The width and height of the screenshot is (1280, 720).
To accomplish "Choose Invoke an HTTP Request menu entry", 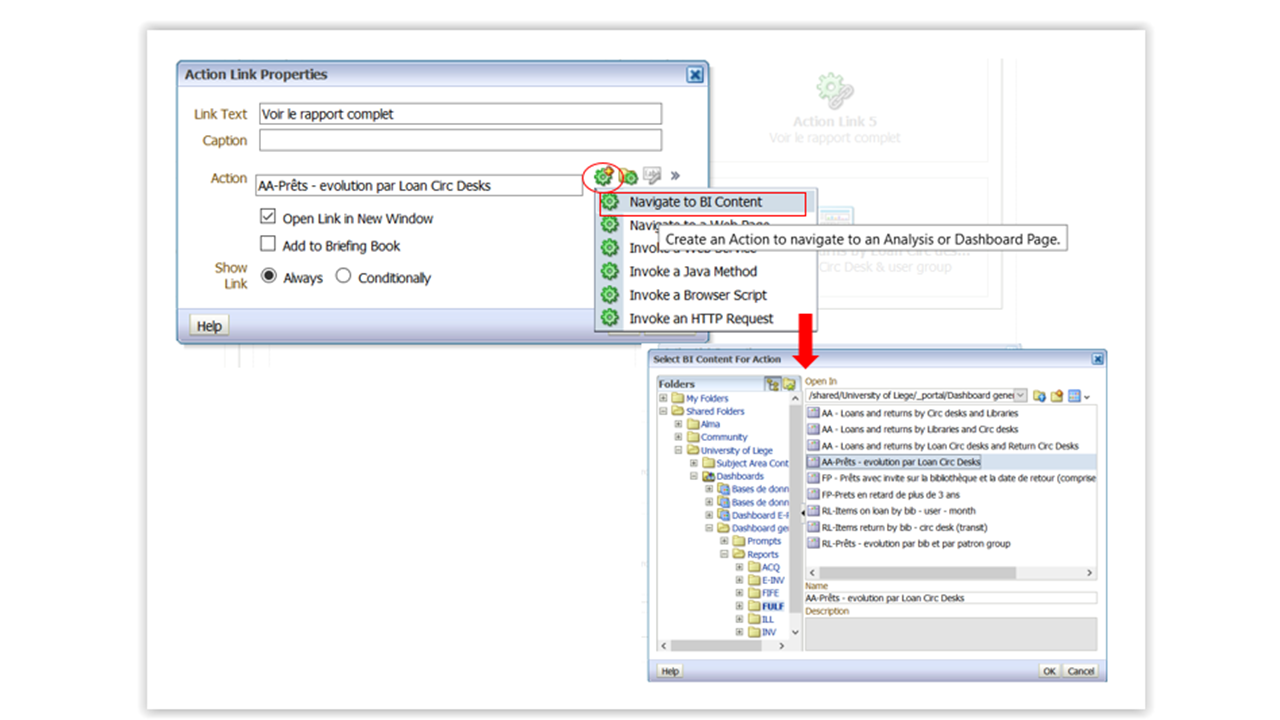I will 701,318.
